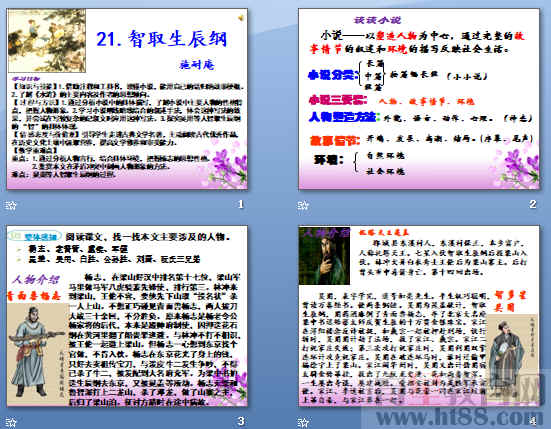Click the 整体感知 badge icon on slide 3
Viewport: 551px width, 429px height.
click(x=34, y=236)
